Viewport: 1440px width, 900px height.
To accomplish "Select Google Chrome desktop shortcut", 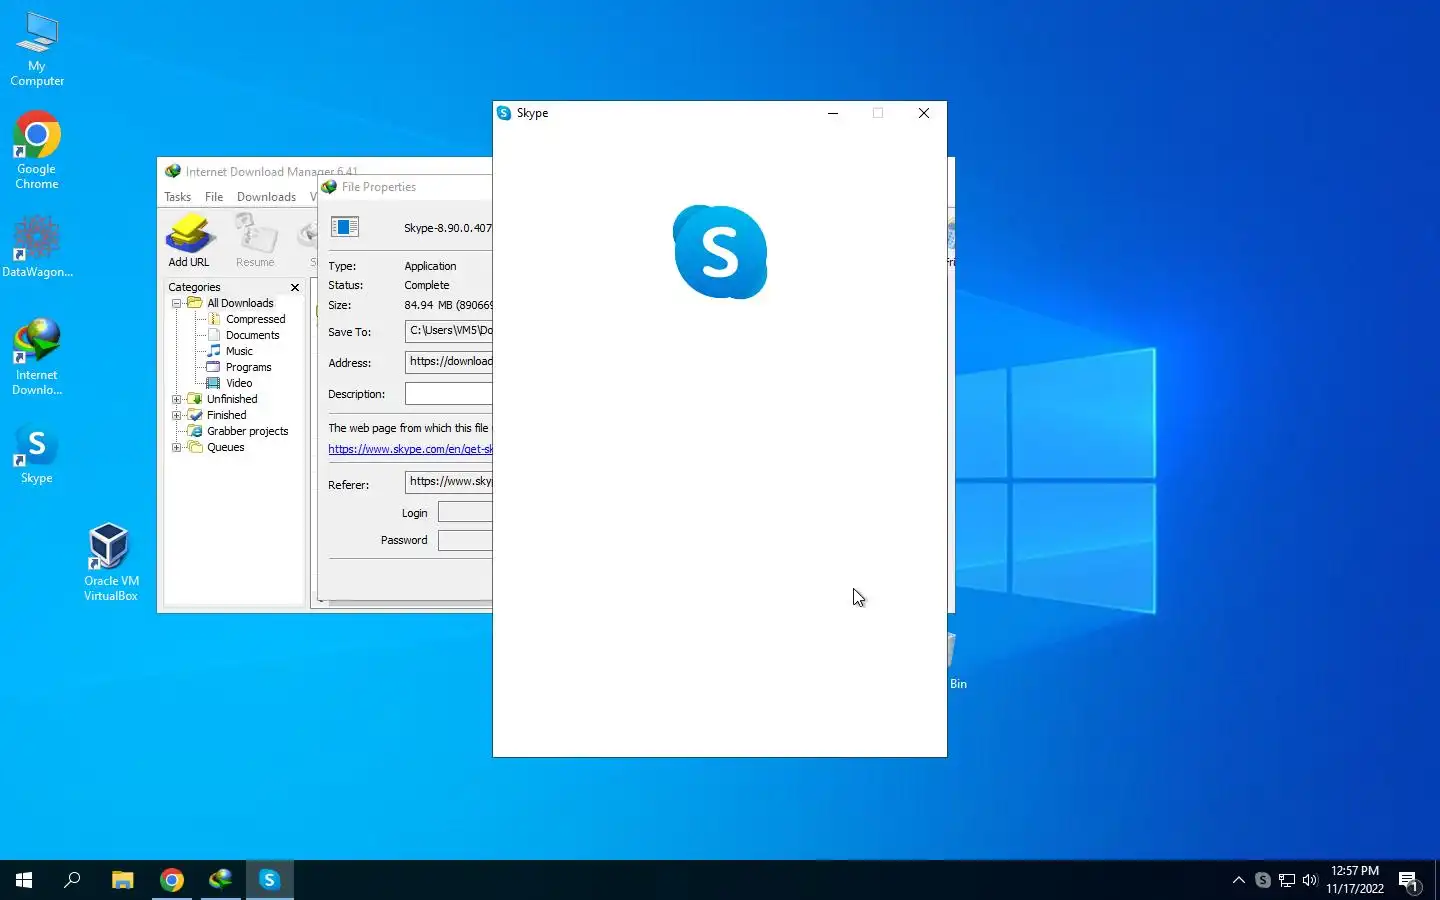I will click(x=37, y=151).
